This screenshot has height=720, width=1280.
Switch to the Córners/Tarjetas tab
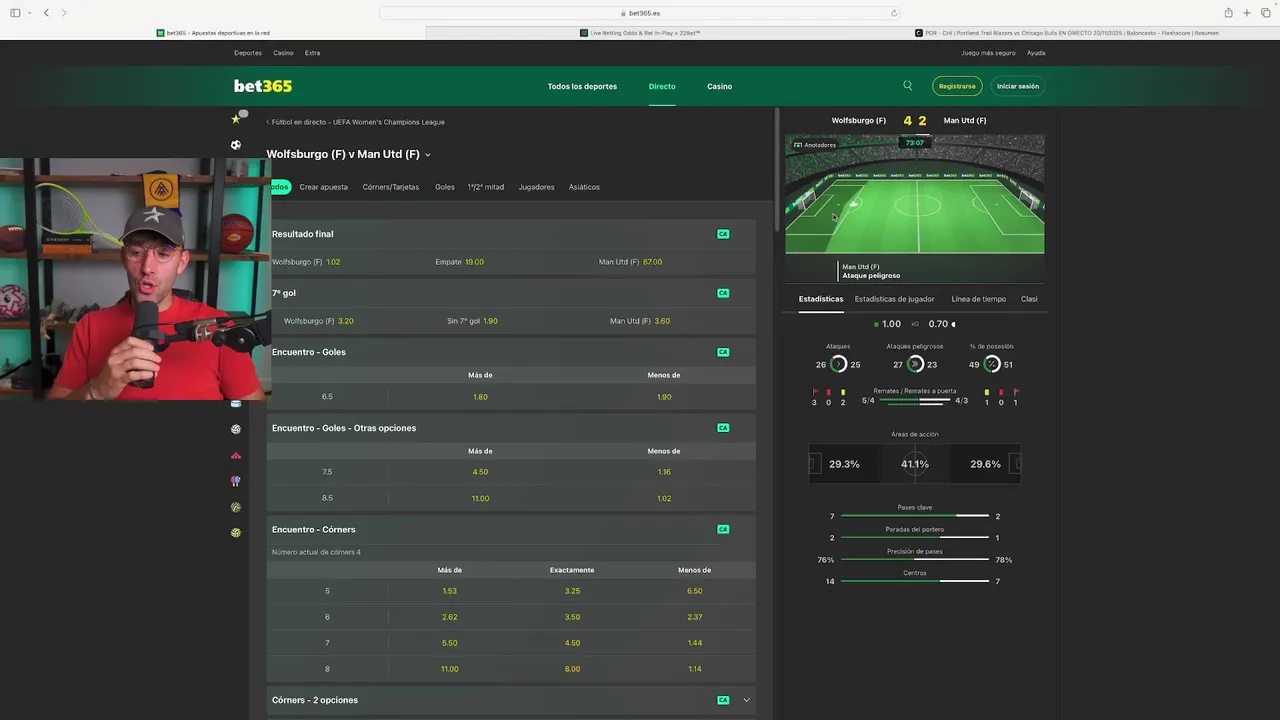(x=391, y=187)
